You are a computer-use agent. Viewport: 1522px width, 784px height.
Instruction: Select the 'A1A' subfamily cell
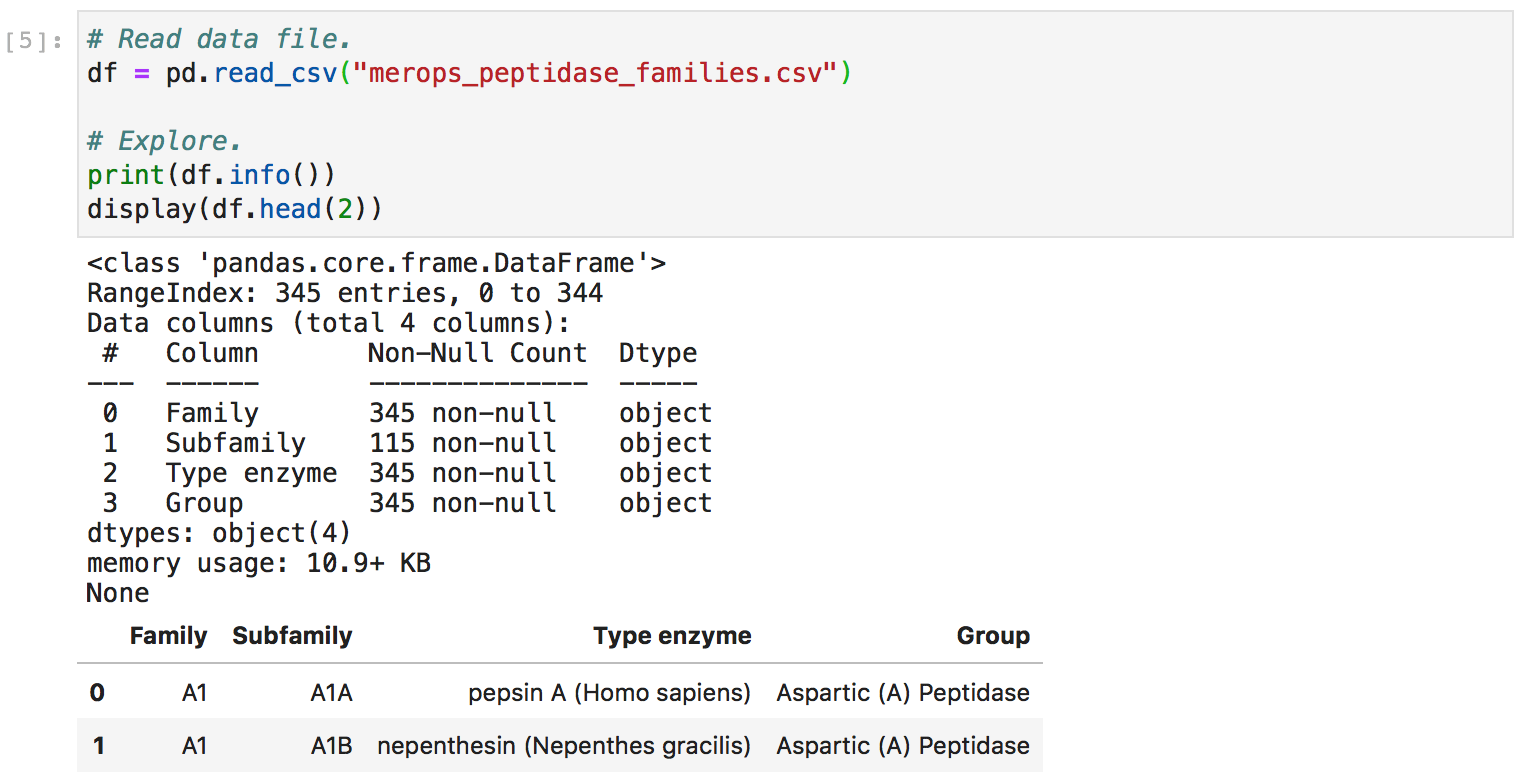tap(331, 693)
